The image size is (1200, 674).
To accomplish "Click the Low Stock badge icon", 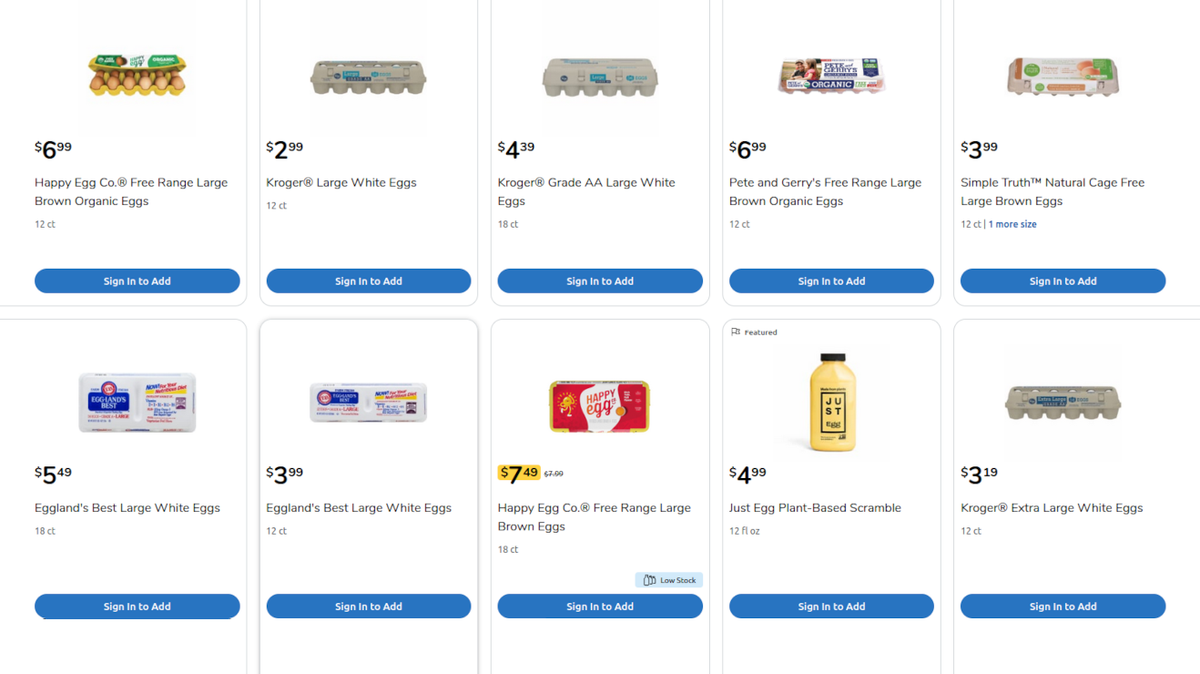I will [650, 580].
